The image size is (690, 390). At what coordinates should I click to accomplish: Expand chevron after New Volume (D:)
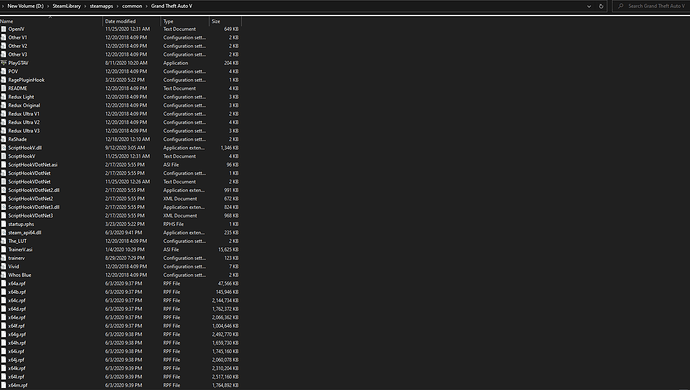(48, 6)
